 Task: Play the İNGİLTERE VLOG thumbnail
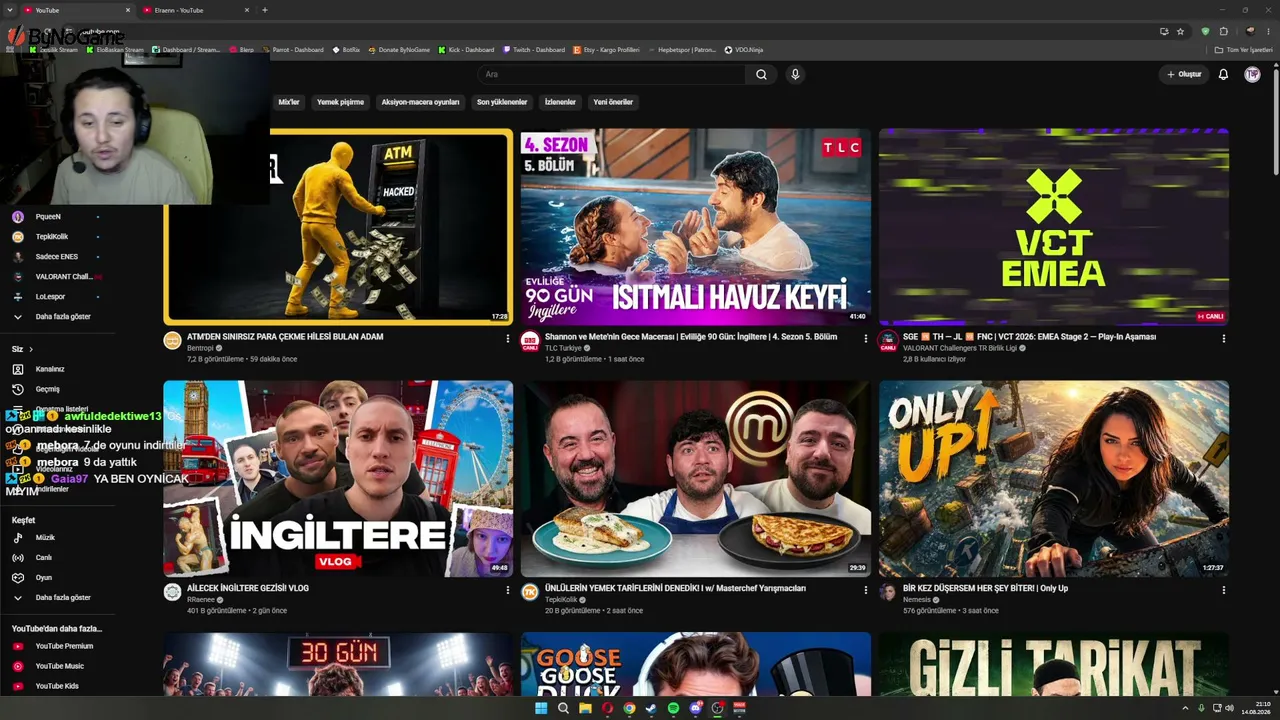(339, 478)
